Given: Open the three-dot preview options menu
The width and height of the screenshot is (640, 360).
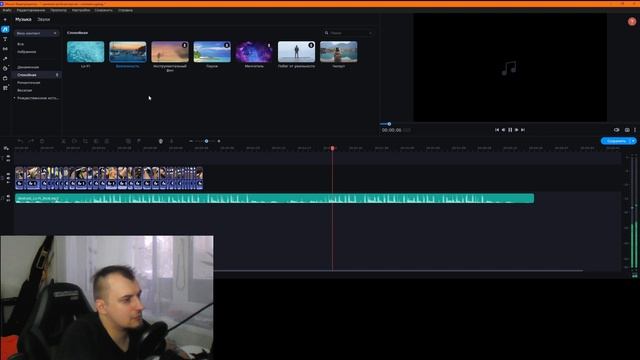Looking at the screenshot, I should (635, 130).
